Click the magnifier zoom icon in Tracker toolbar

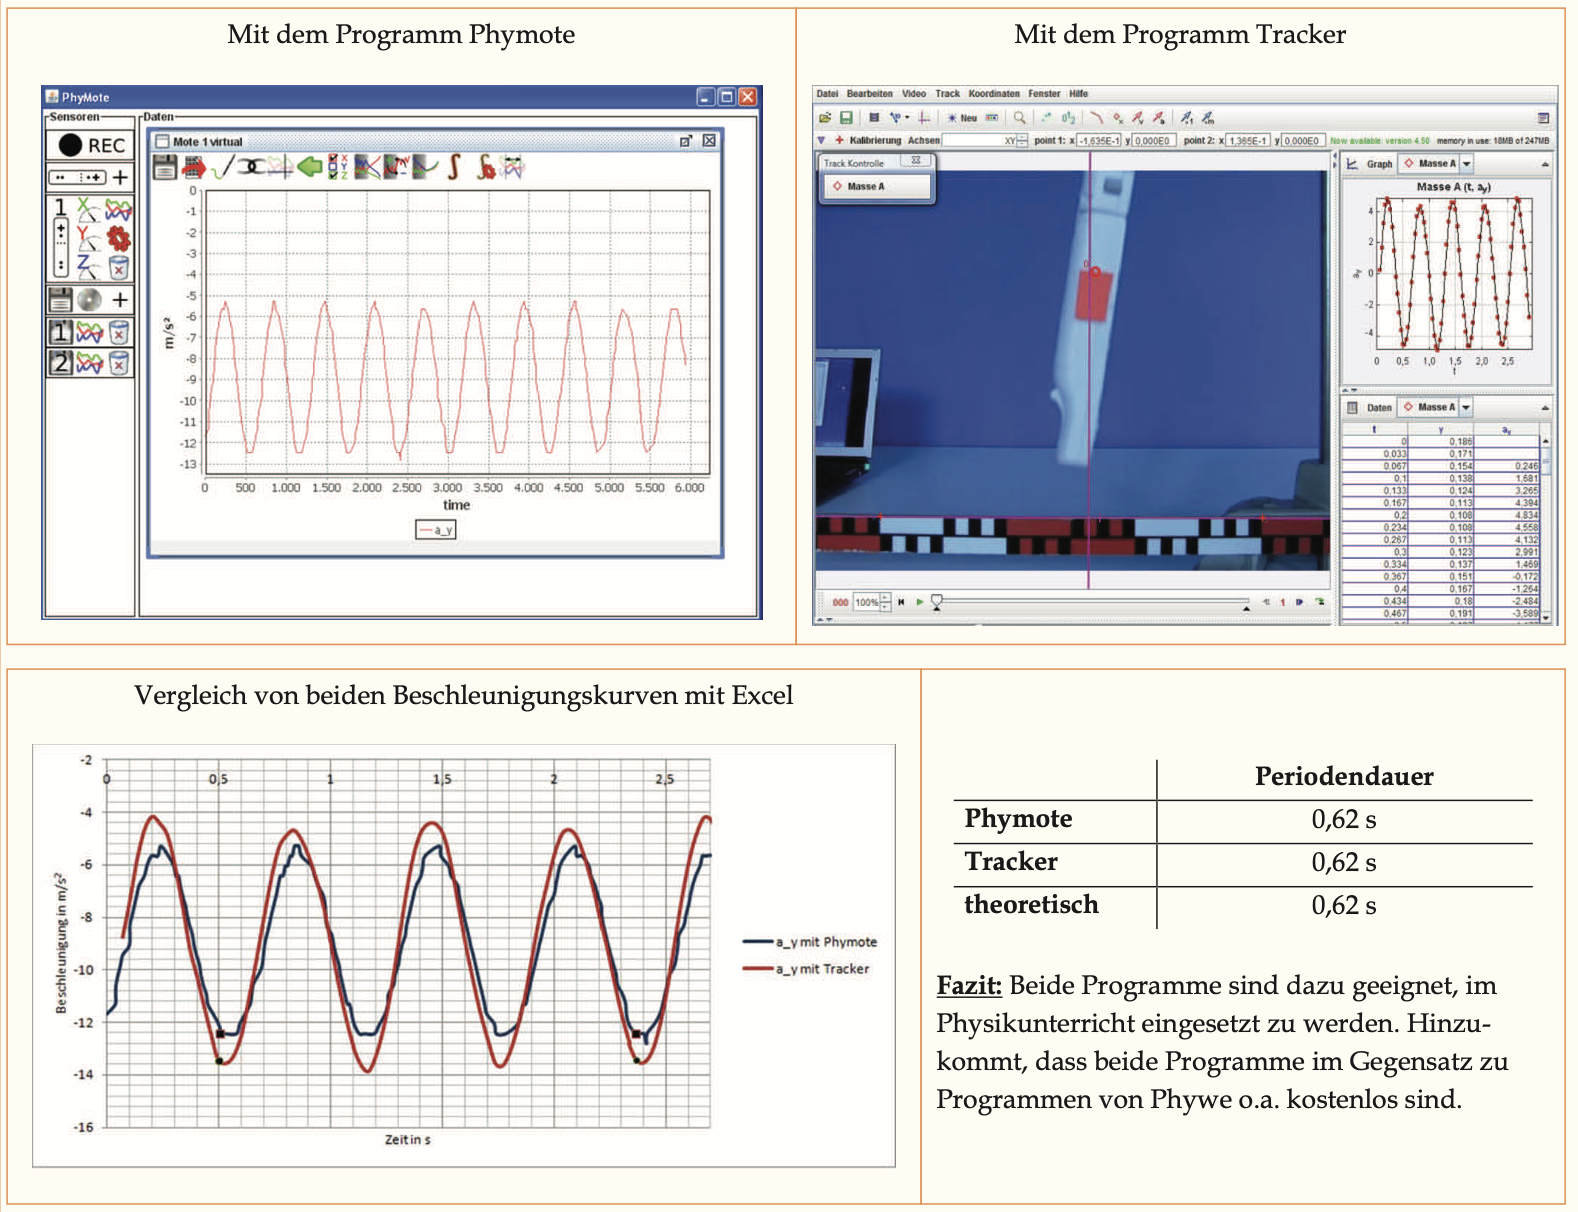tap(1019, 118)
